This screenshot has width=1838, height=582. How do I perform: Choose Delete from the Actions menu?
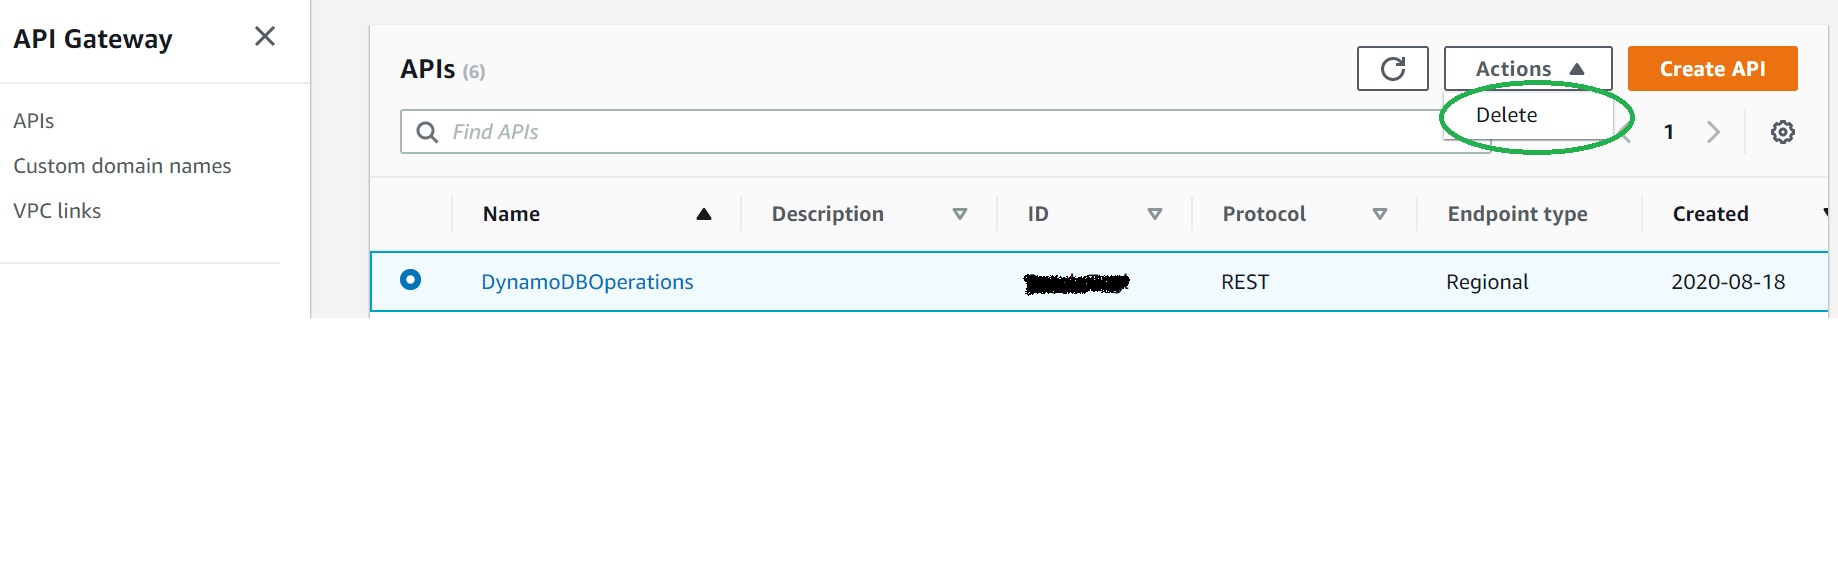(1507, 115)
